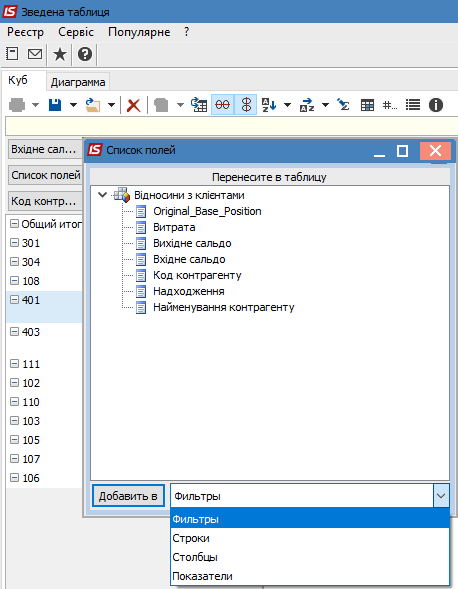Click the Добавить в button

[x=128, y=496]
